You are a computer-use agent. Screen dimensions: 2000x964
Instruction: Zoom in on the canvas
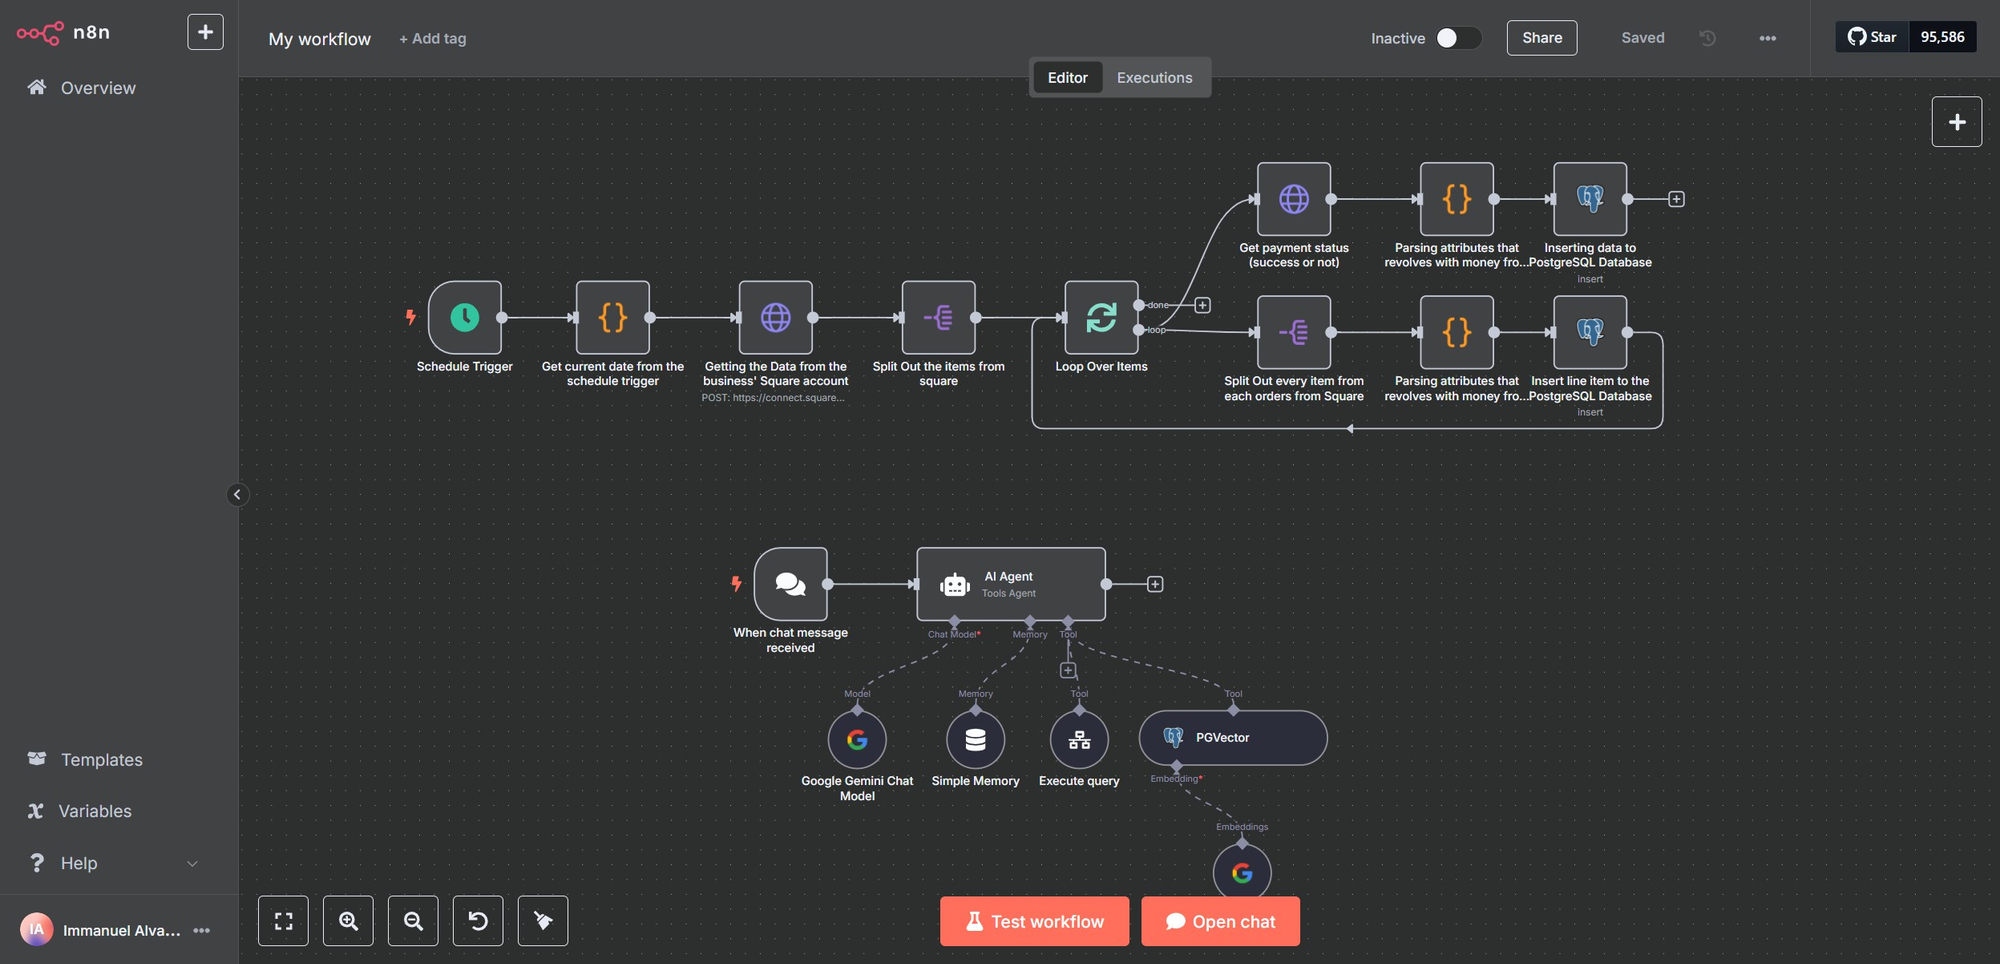pos(348,921)
